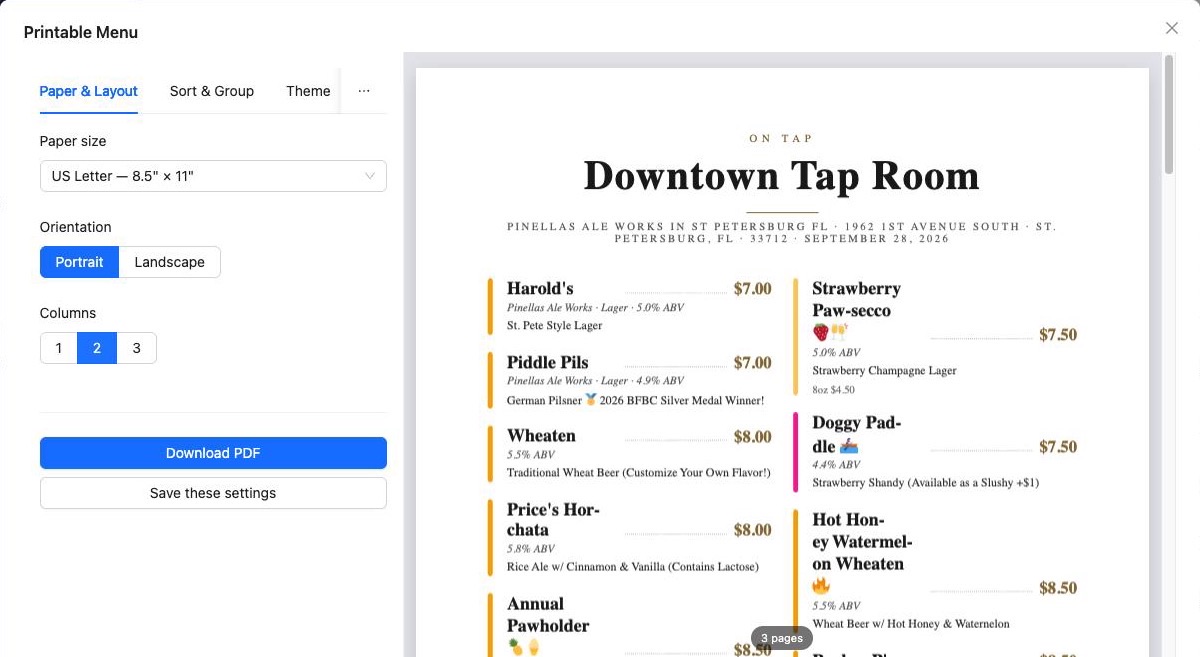Click the pineapple emoji under Annual Pawholder
This screenshot has width=1200, height=657.
516,647
